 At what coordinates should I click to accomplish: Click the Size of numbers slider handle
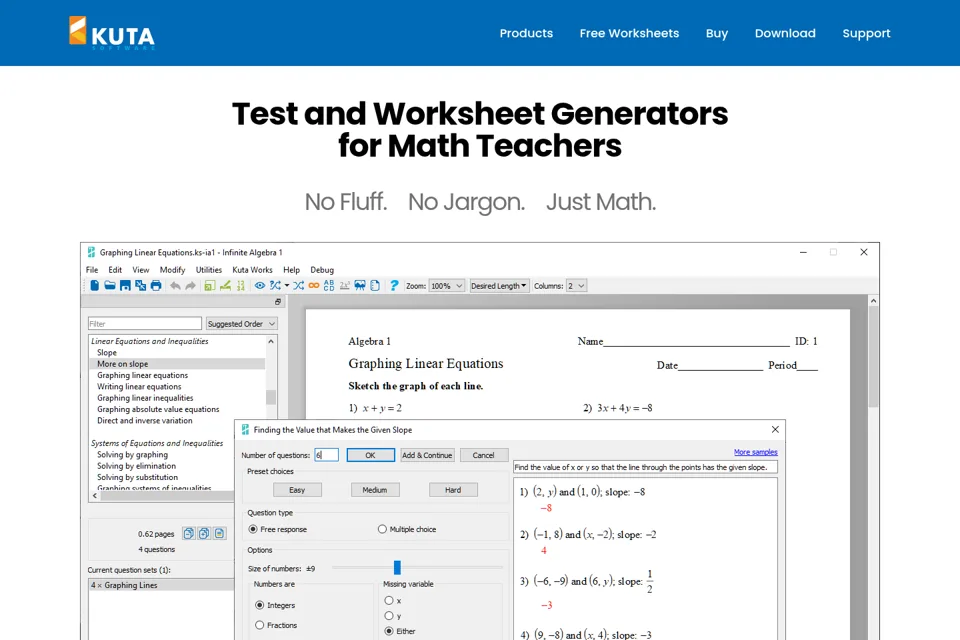tap(397, 568)
